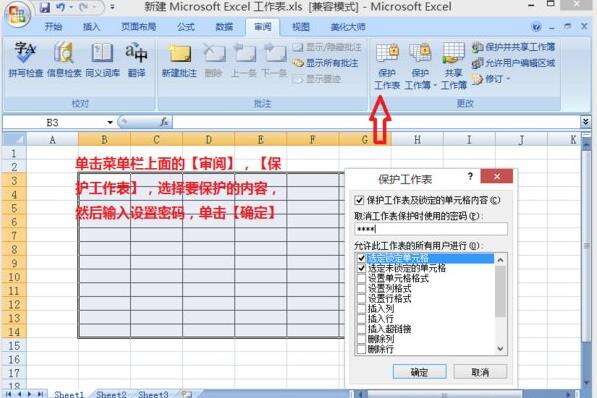Click the insert function fx icon
The image size is (597, 398).
click(164, 122)
